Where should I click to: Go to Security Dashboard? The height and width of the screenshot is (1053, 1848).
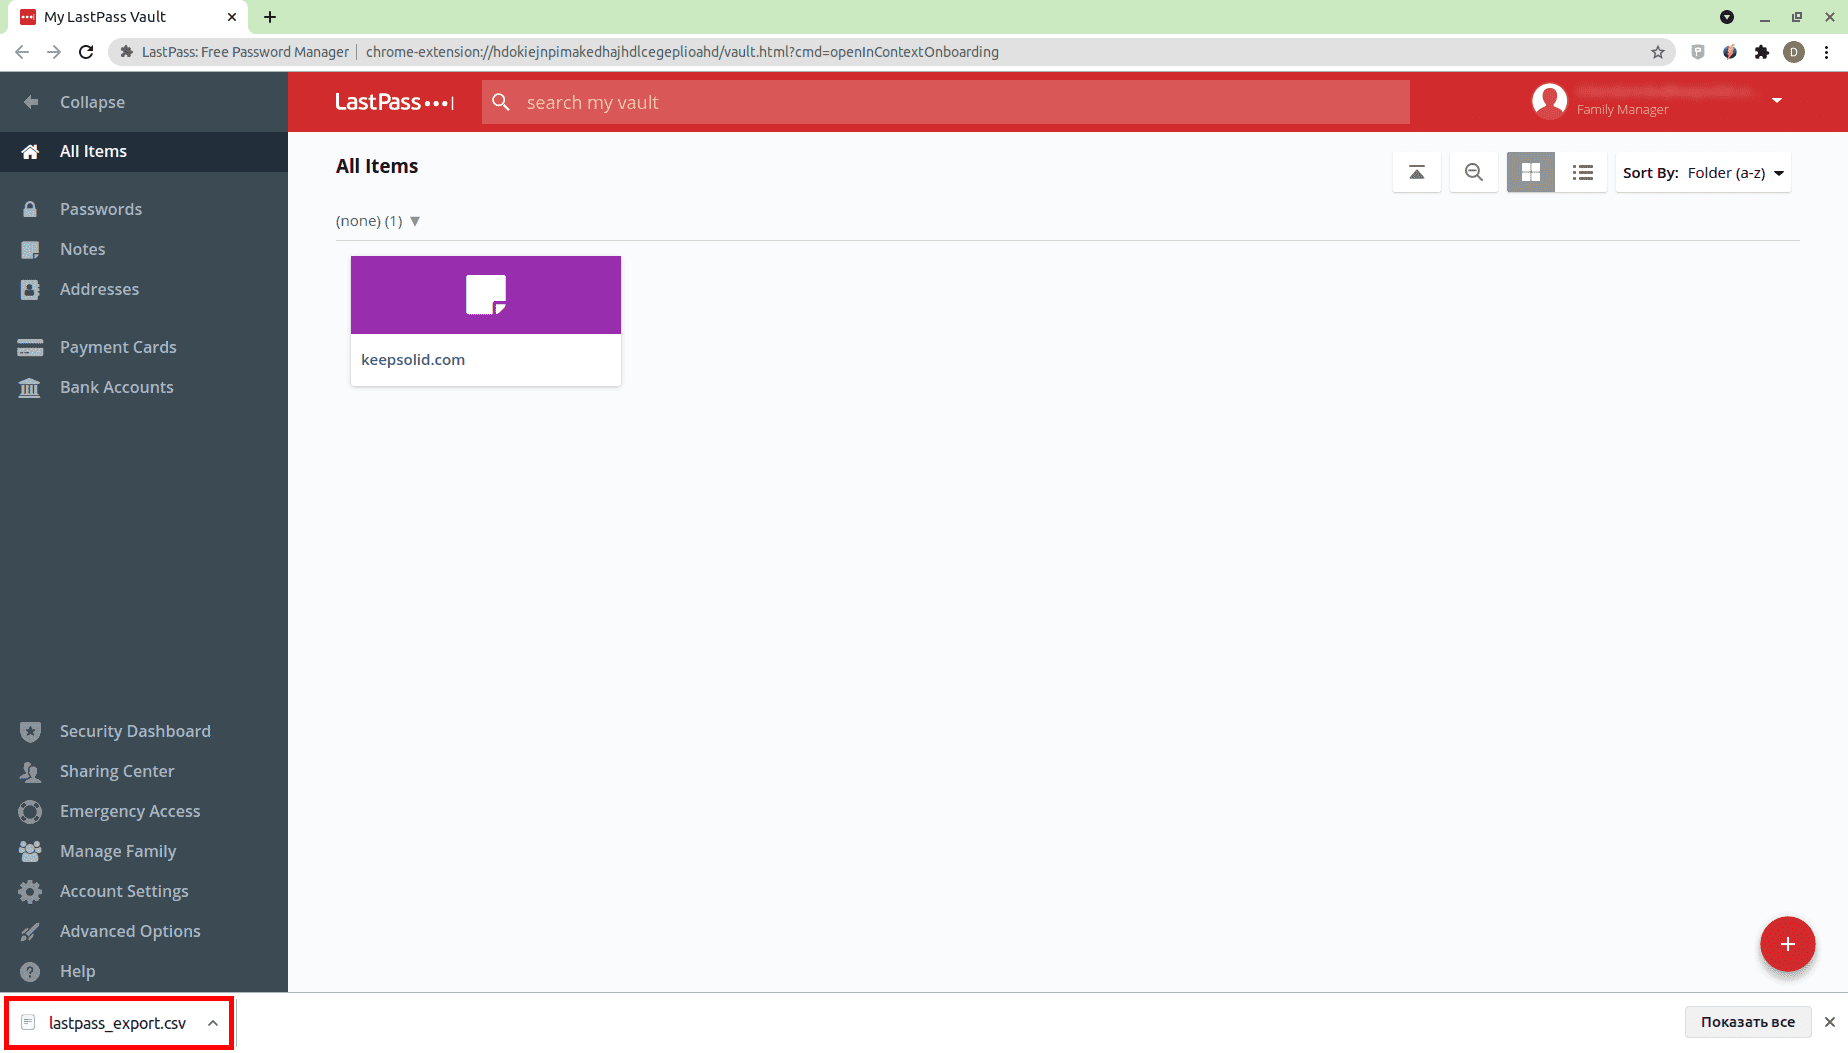point(134,731)
